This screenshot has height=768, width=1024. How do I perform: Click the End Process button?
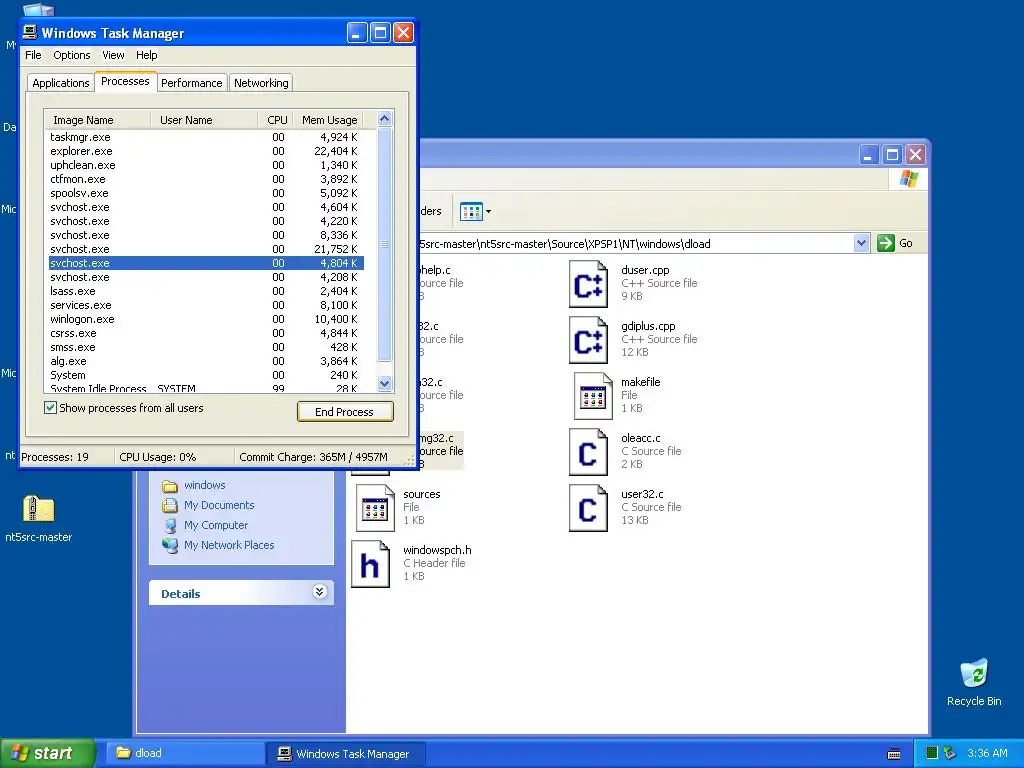[x=345, y=412]
